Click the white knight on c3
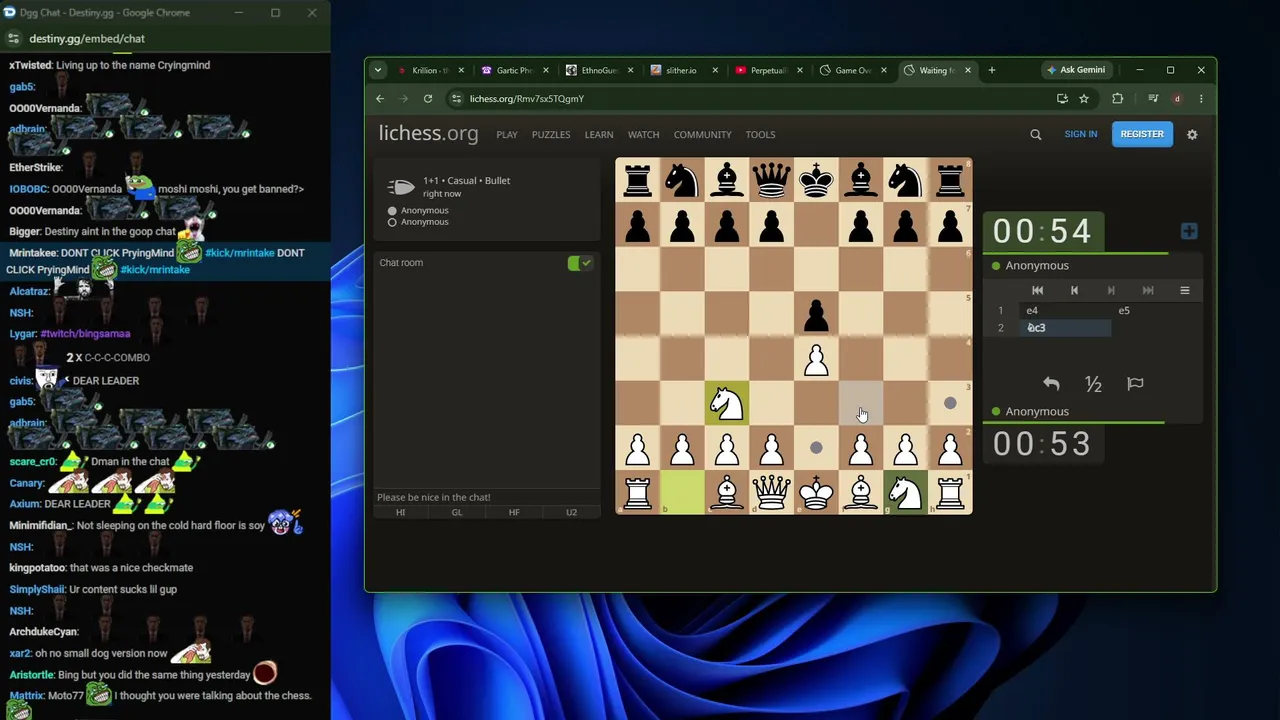 (727, 403)
